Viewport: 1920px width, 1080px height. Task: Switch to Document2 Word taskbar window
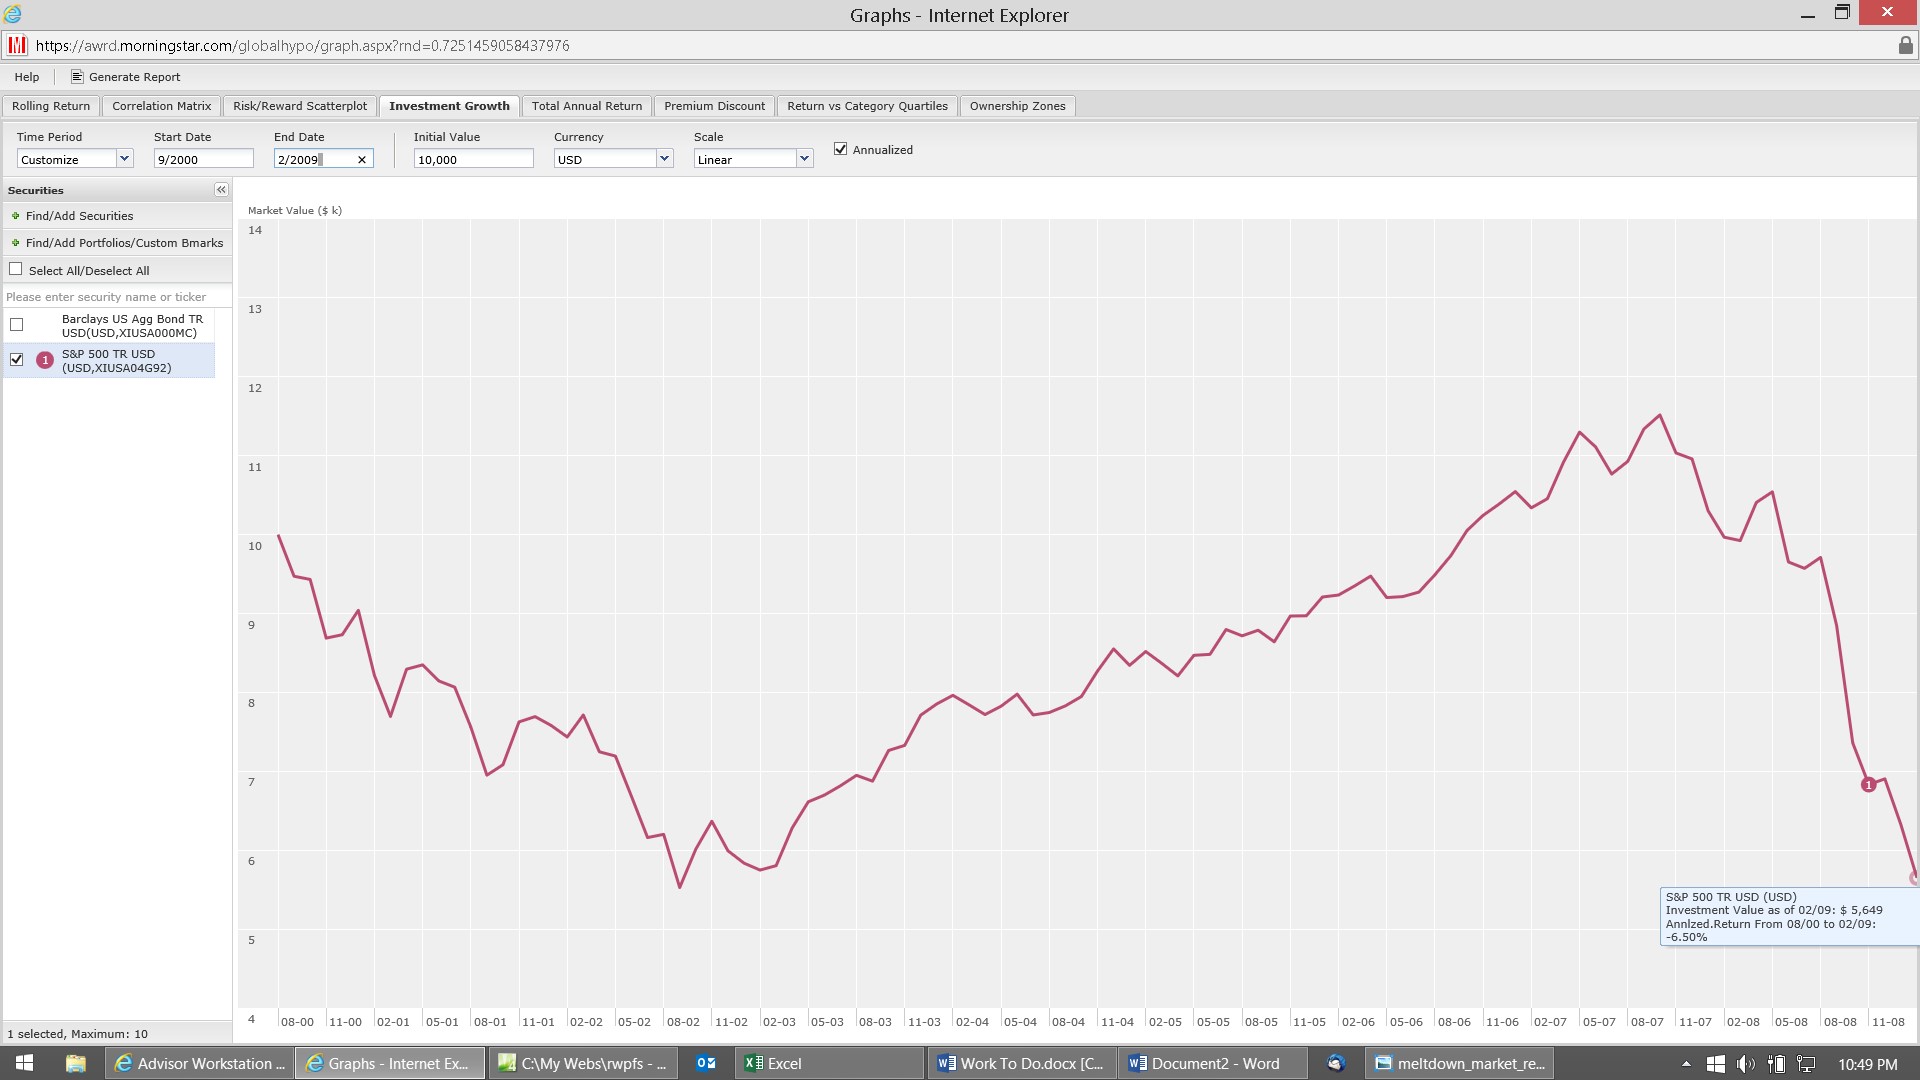(x=1212, y=1063)
